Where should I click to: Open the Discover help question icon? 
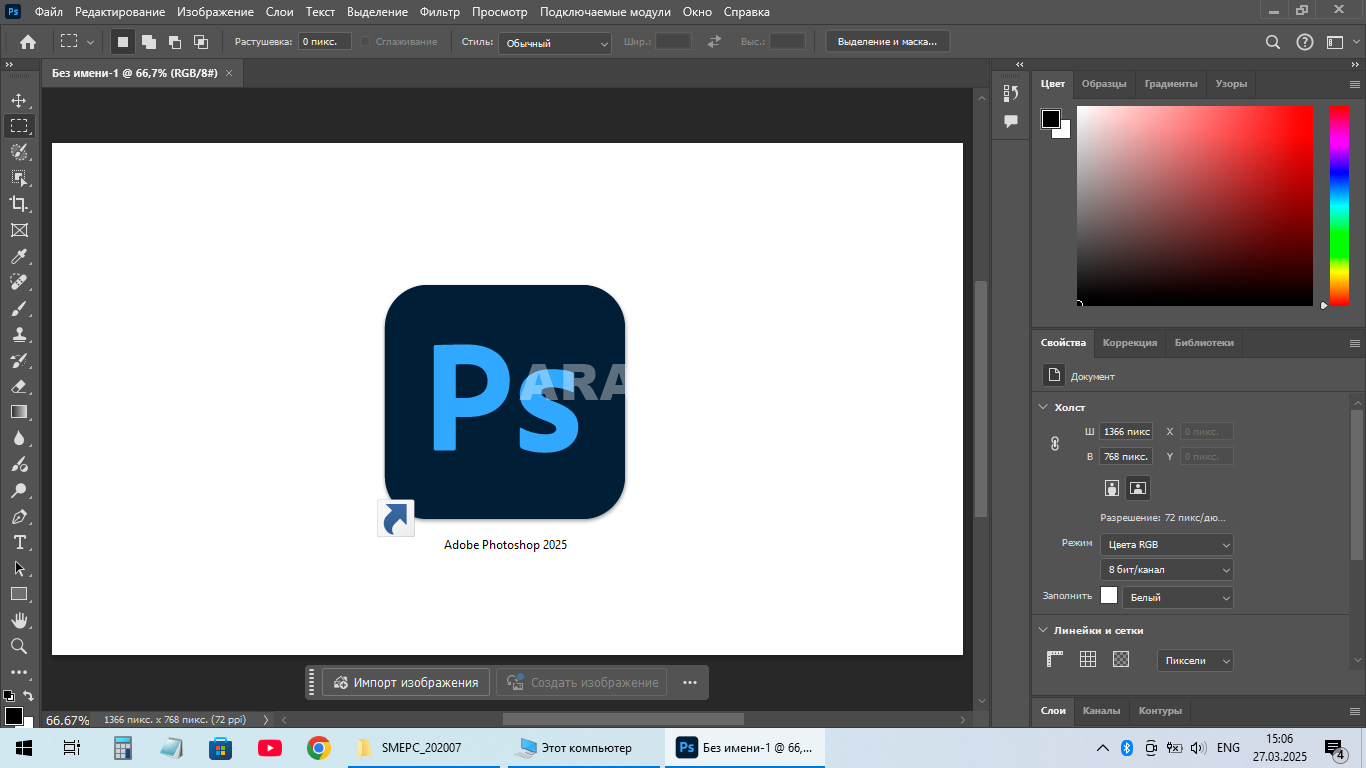coord(1304,42)
